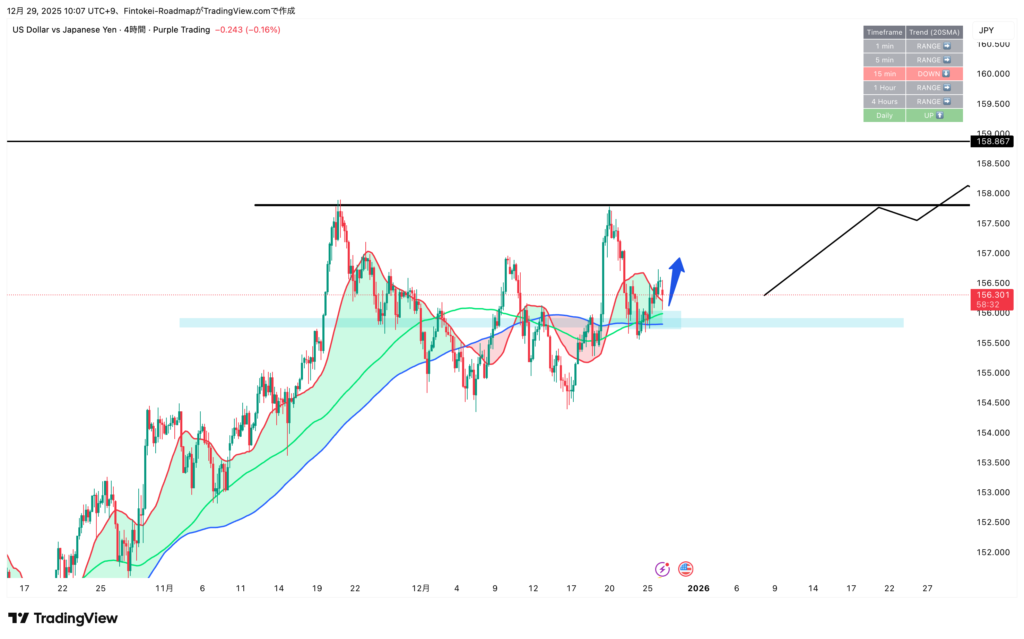
Task: Click the 2026 label on time axis
Action: [698, 588]
